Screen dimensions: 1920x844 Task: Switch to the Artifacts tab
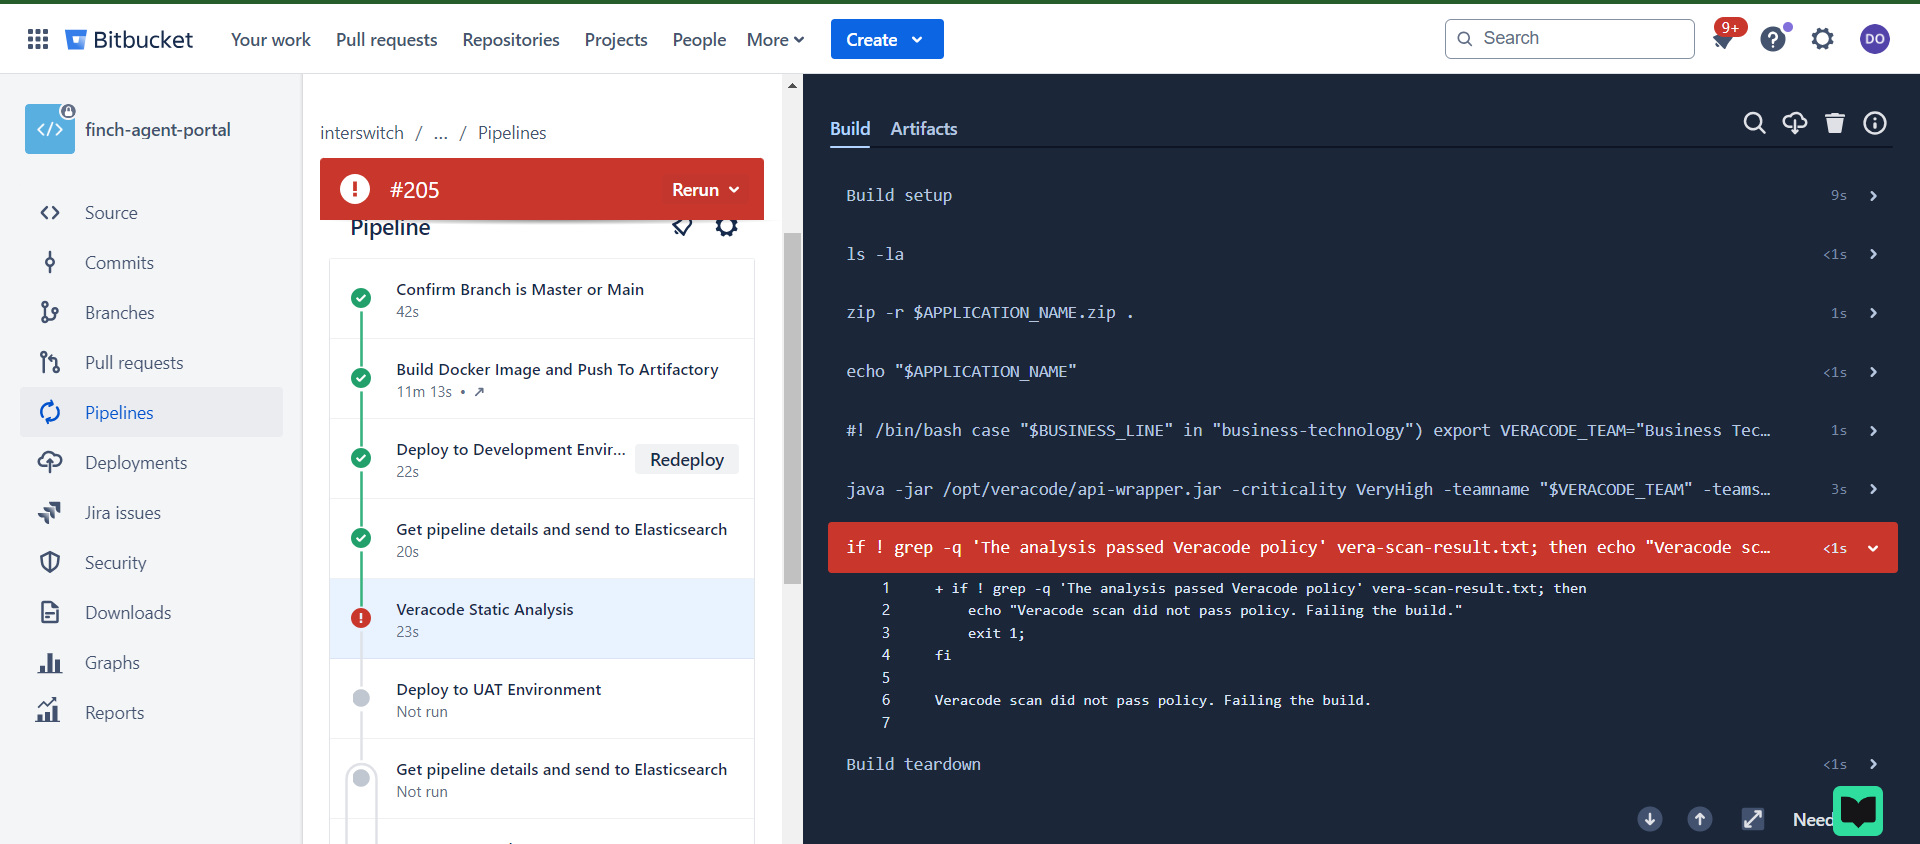pyautogui.click(x=923, y=129)
